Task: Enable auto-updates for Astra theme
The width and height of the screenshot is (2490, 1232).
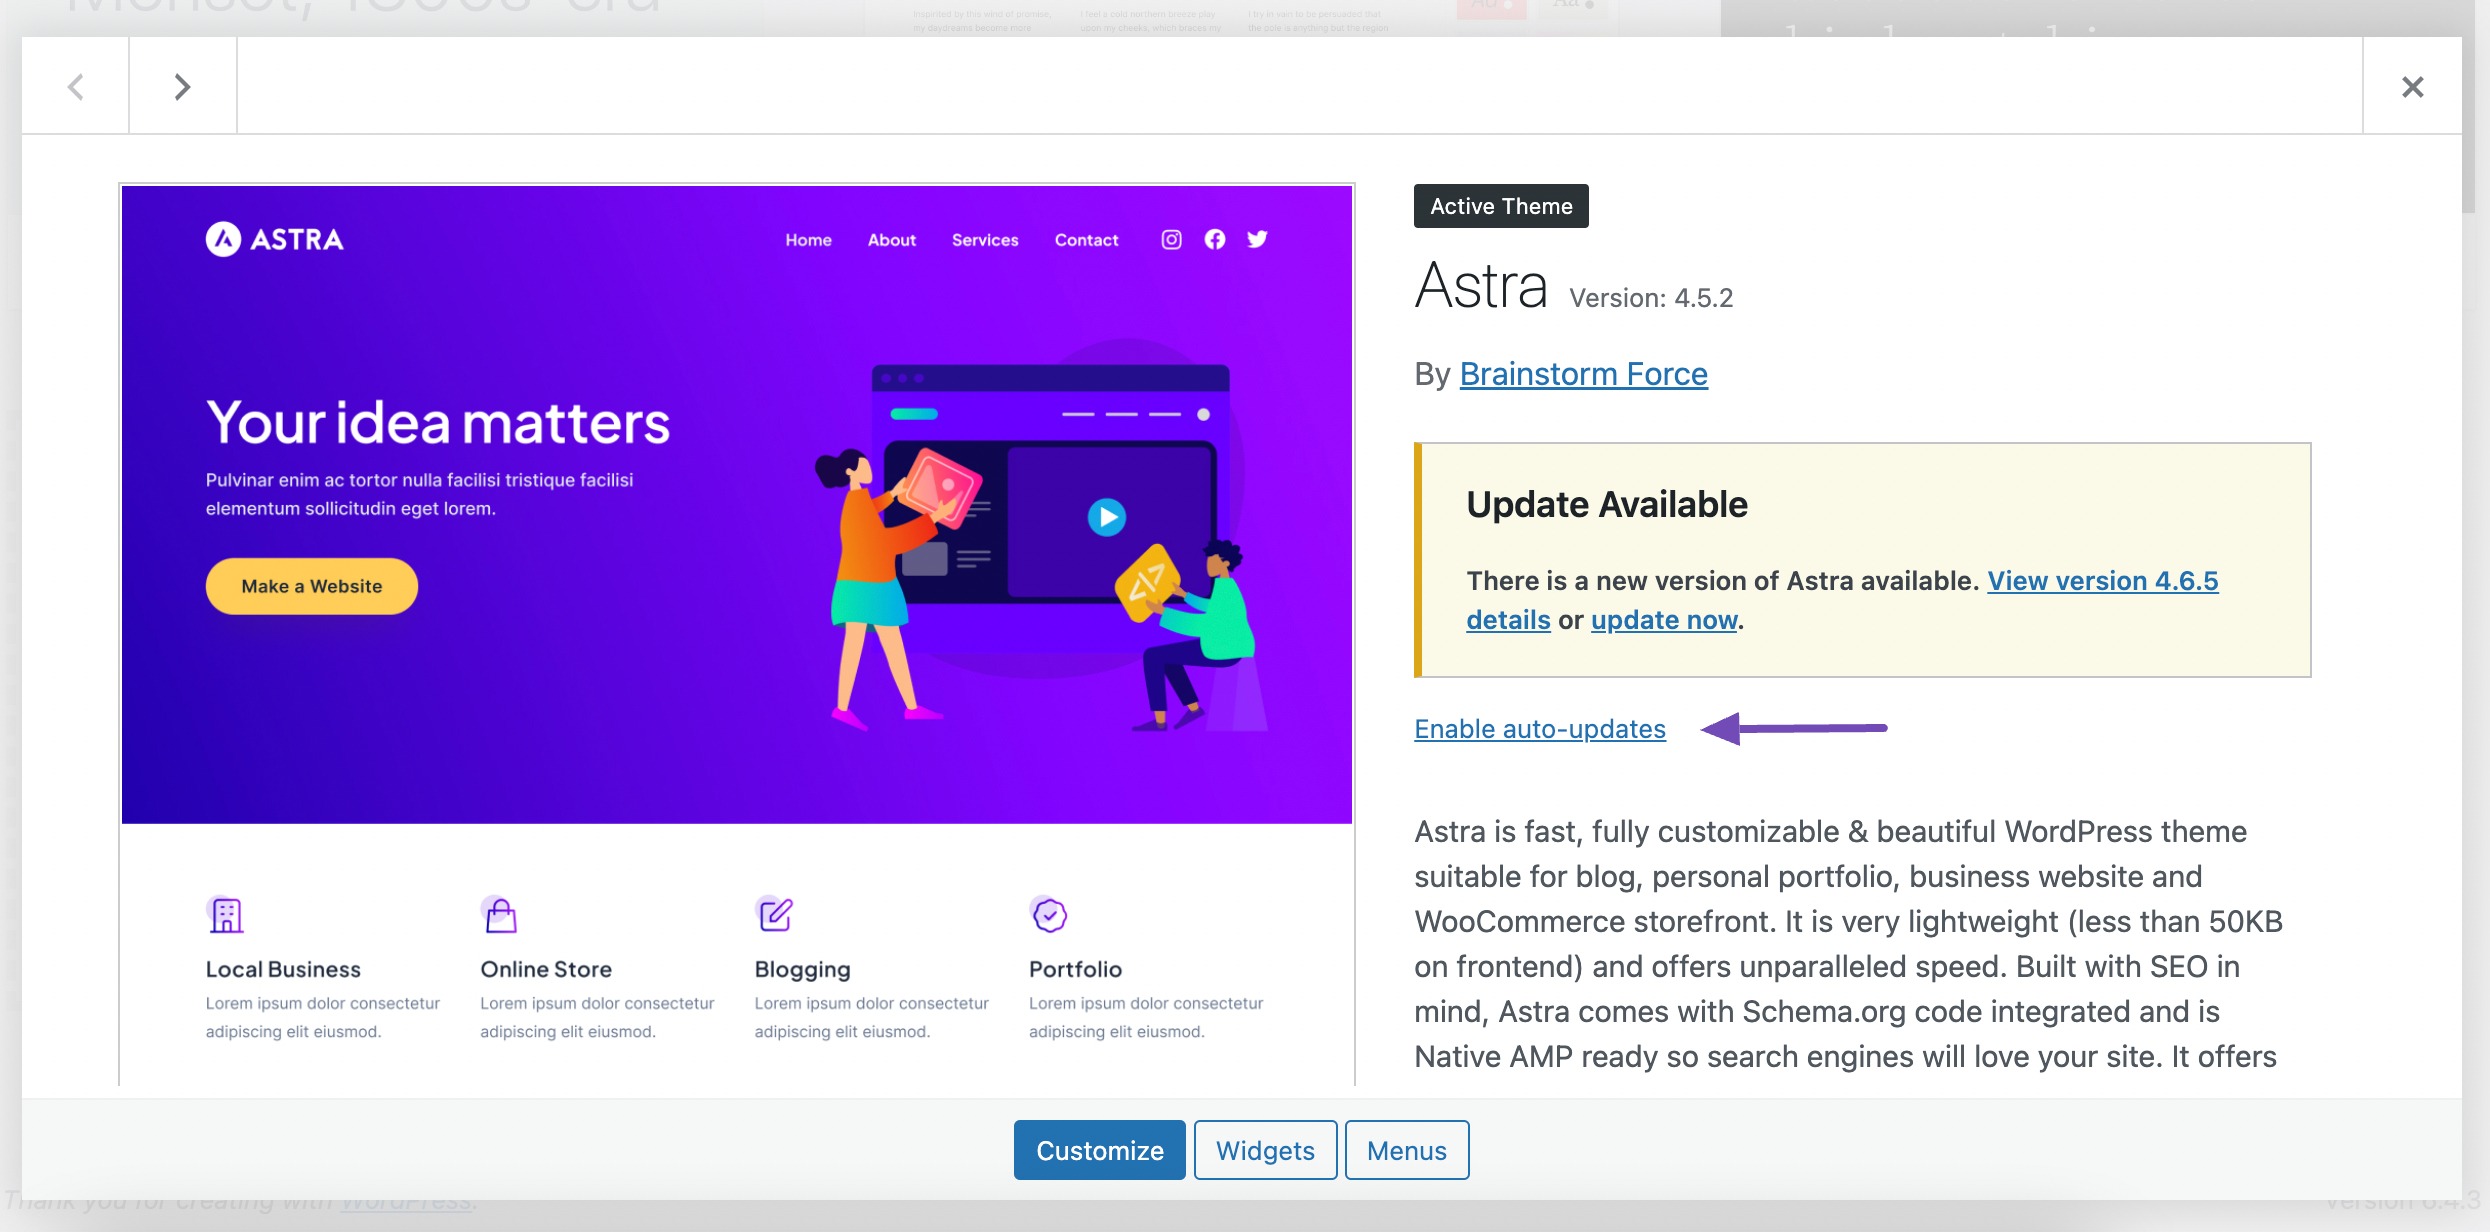Action: (x=1539, y=729)
